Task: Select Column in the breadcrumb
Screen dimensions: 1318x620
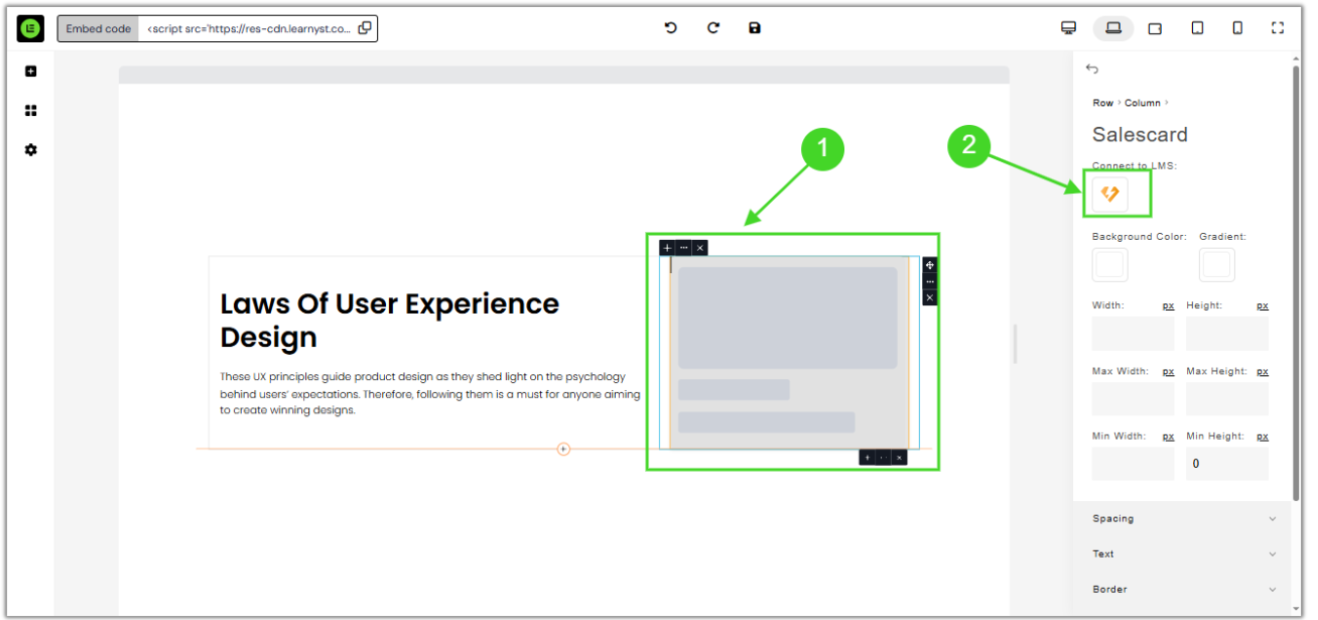Action: (x=1142, y=103)
